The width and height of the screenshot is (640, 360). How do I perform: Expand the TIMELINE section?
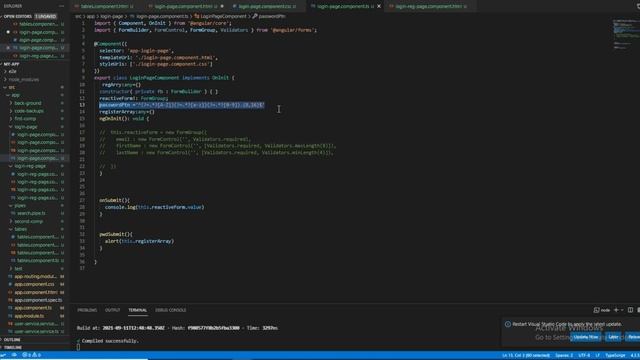[x=13, y=347]
